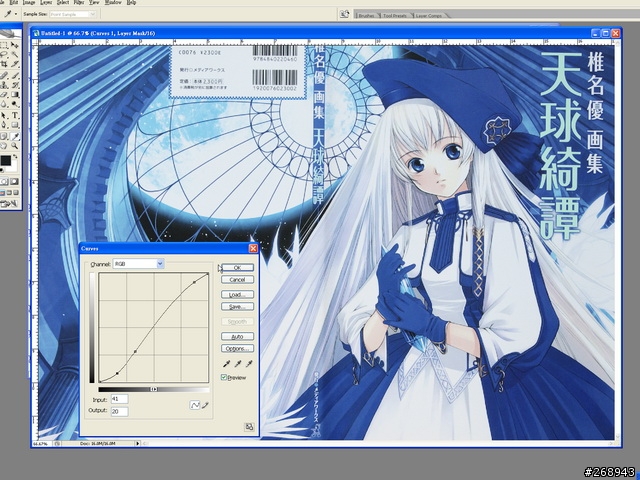
Task: Set Standard Screen mode
Action: pyautogui.click(x=2, y=193)
